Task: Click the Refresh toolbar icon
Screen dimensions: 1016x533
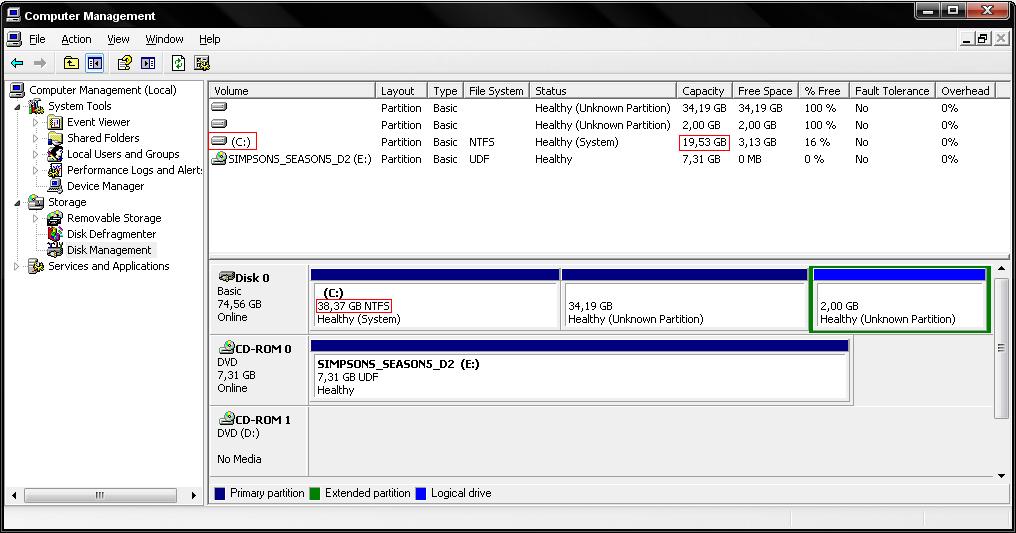Action: coord(178,63)
